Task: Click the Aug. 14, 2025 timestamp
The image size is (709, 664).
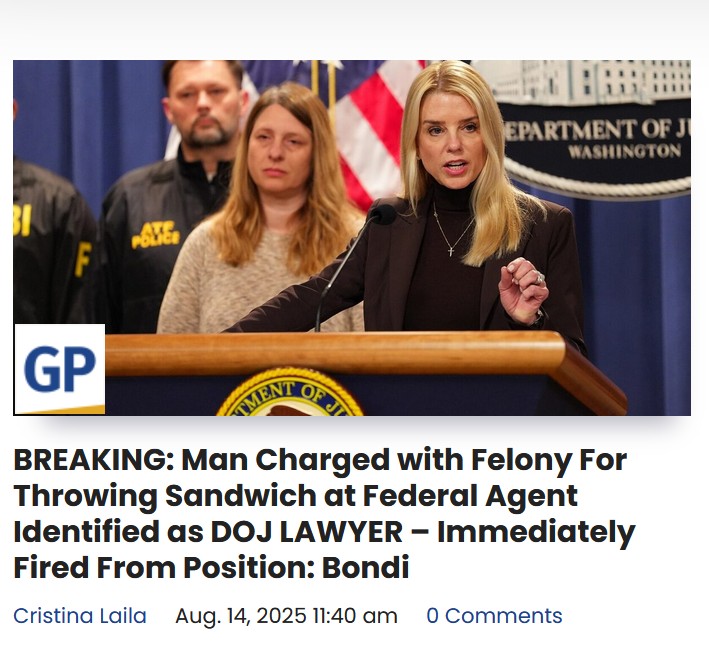Action: tap(286, 616)
